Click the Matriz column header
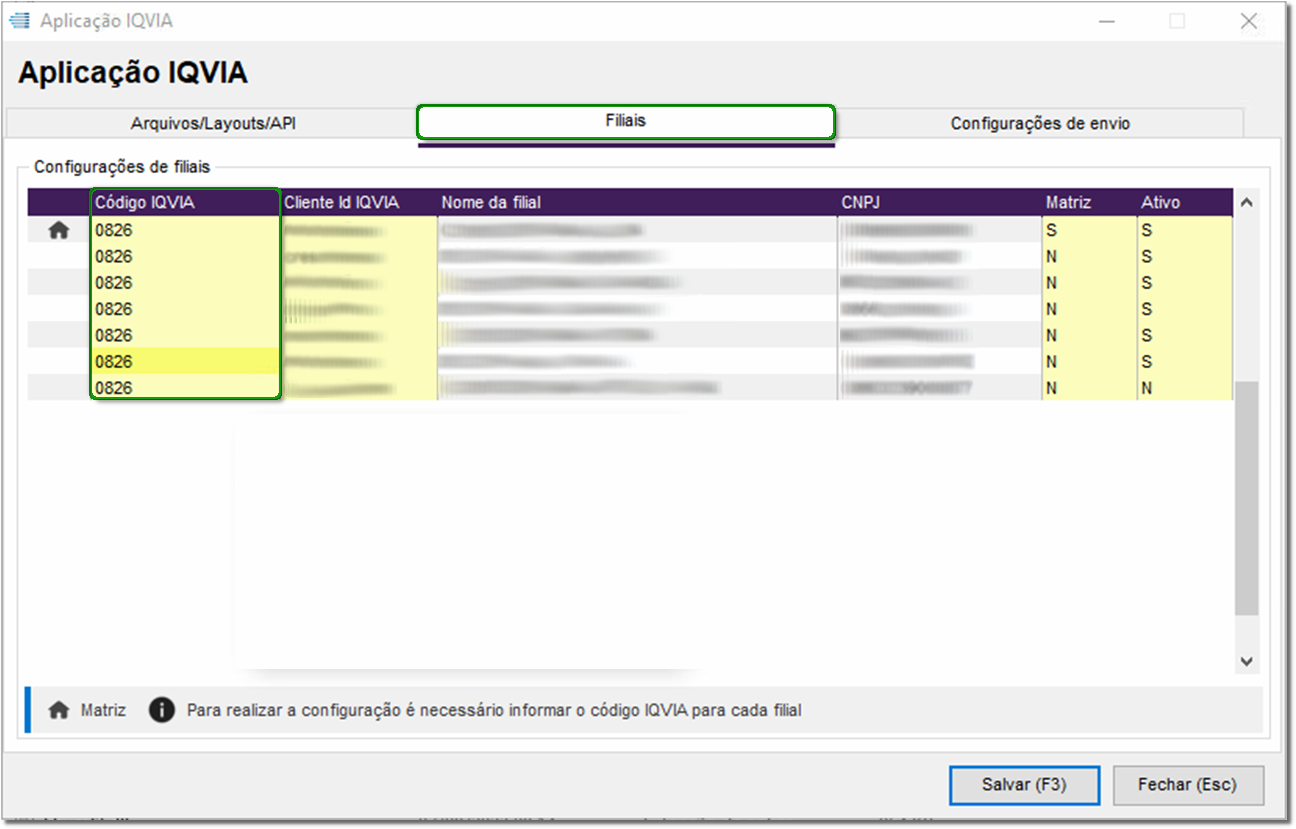Viewport: 1296px width, 829px height. click(x=1088, y=202)
